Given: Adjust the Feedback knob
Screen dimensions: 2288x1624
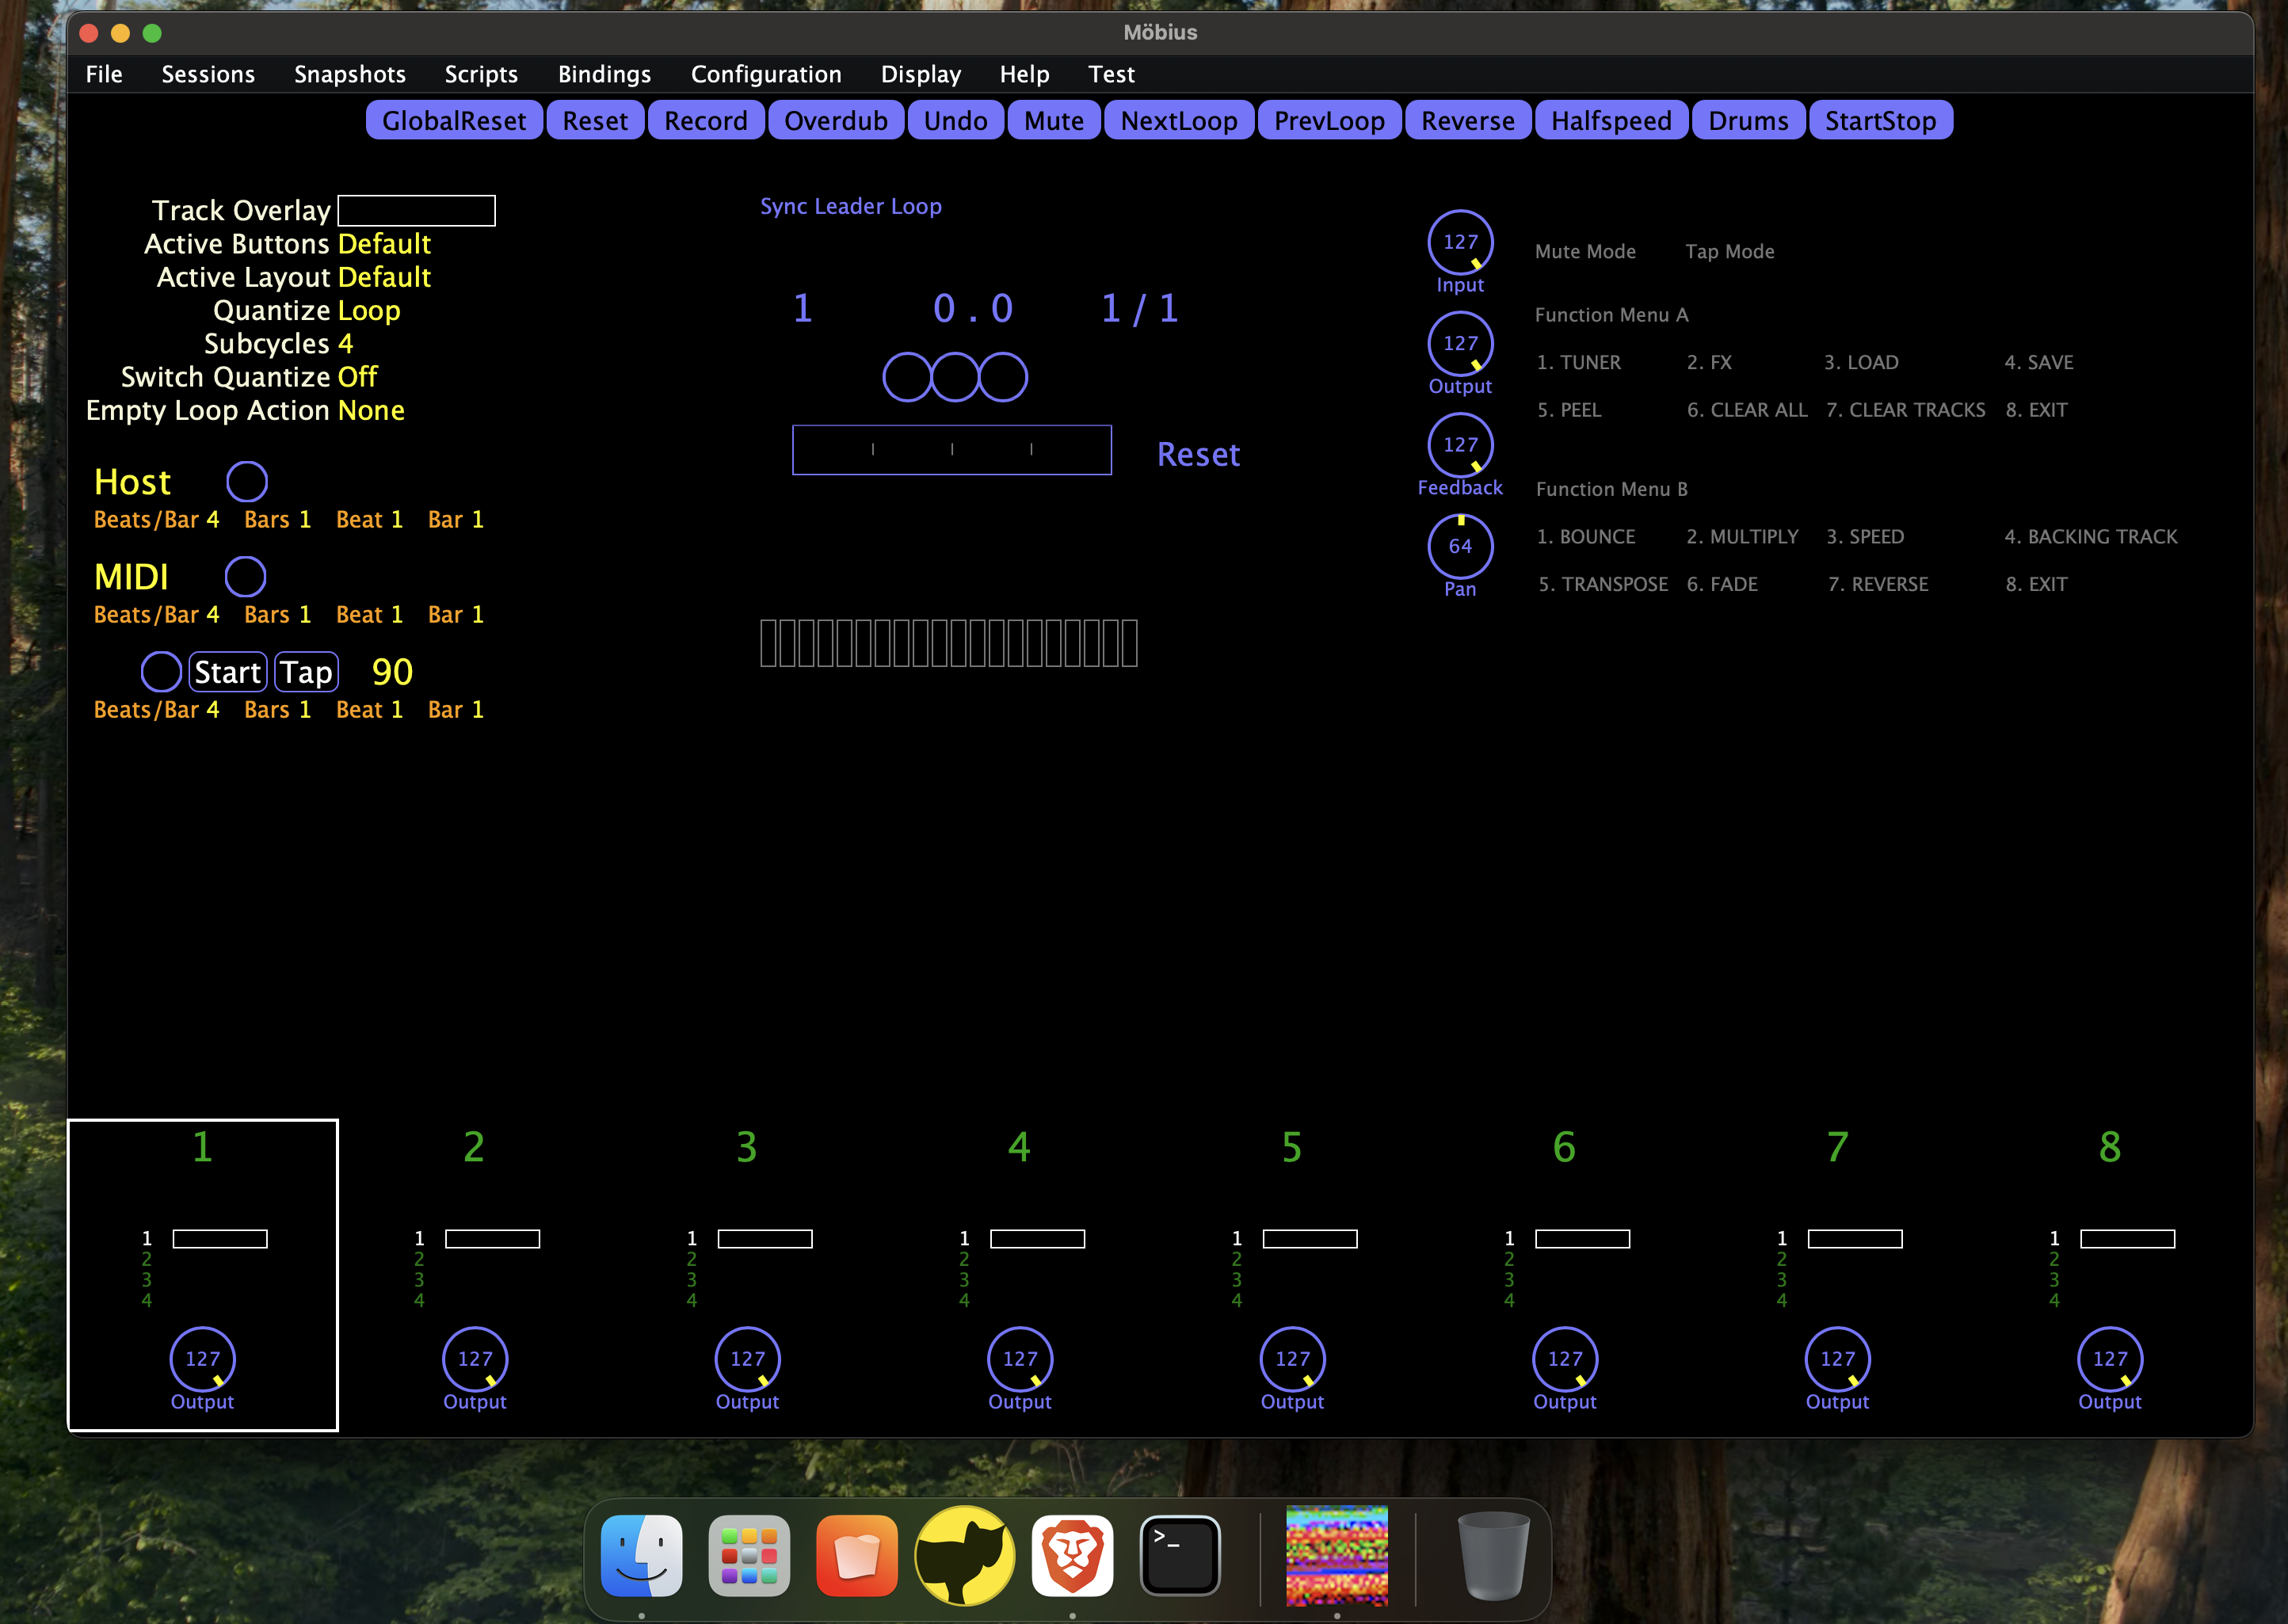Looking at the screenshot, I should (x=1460, y=445).
